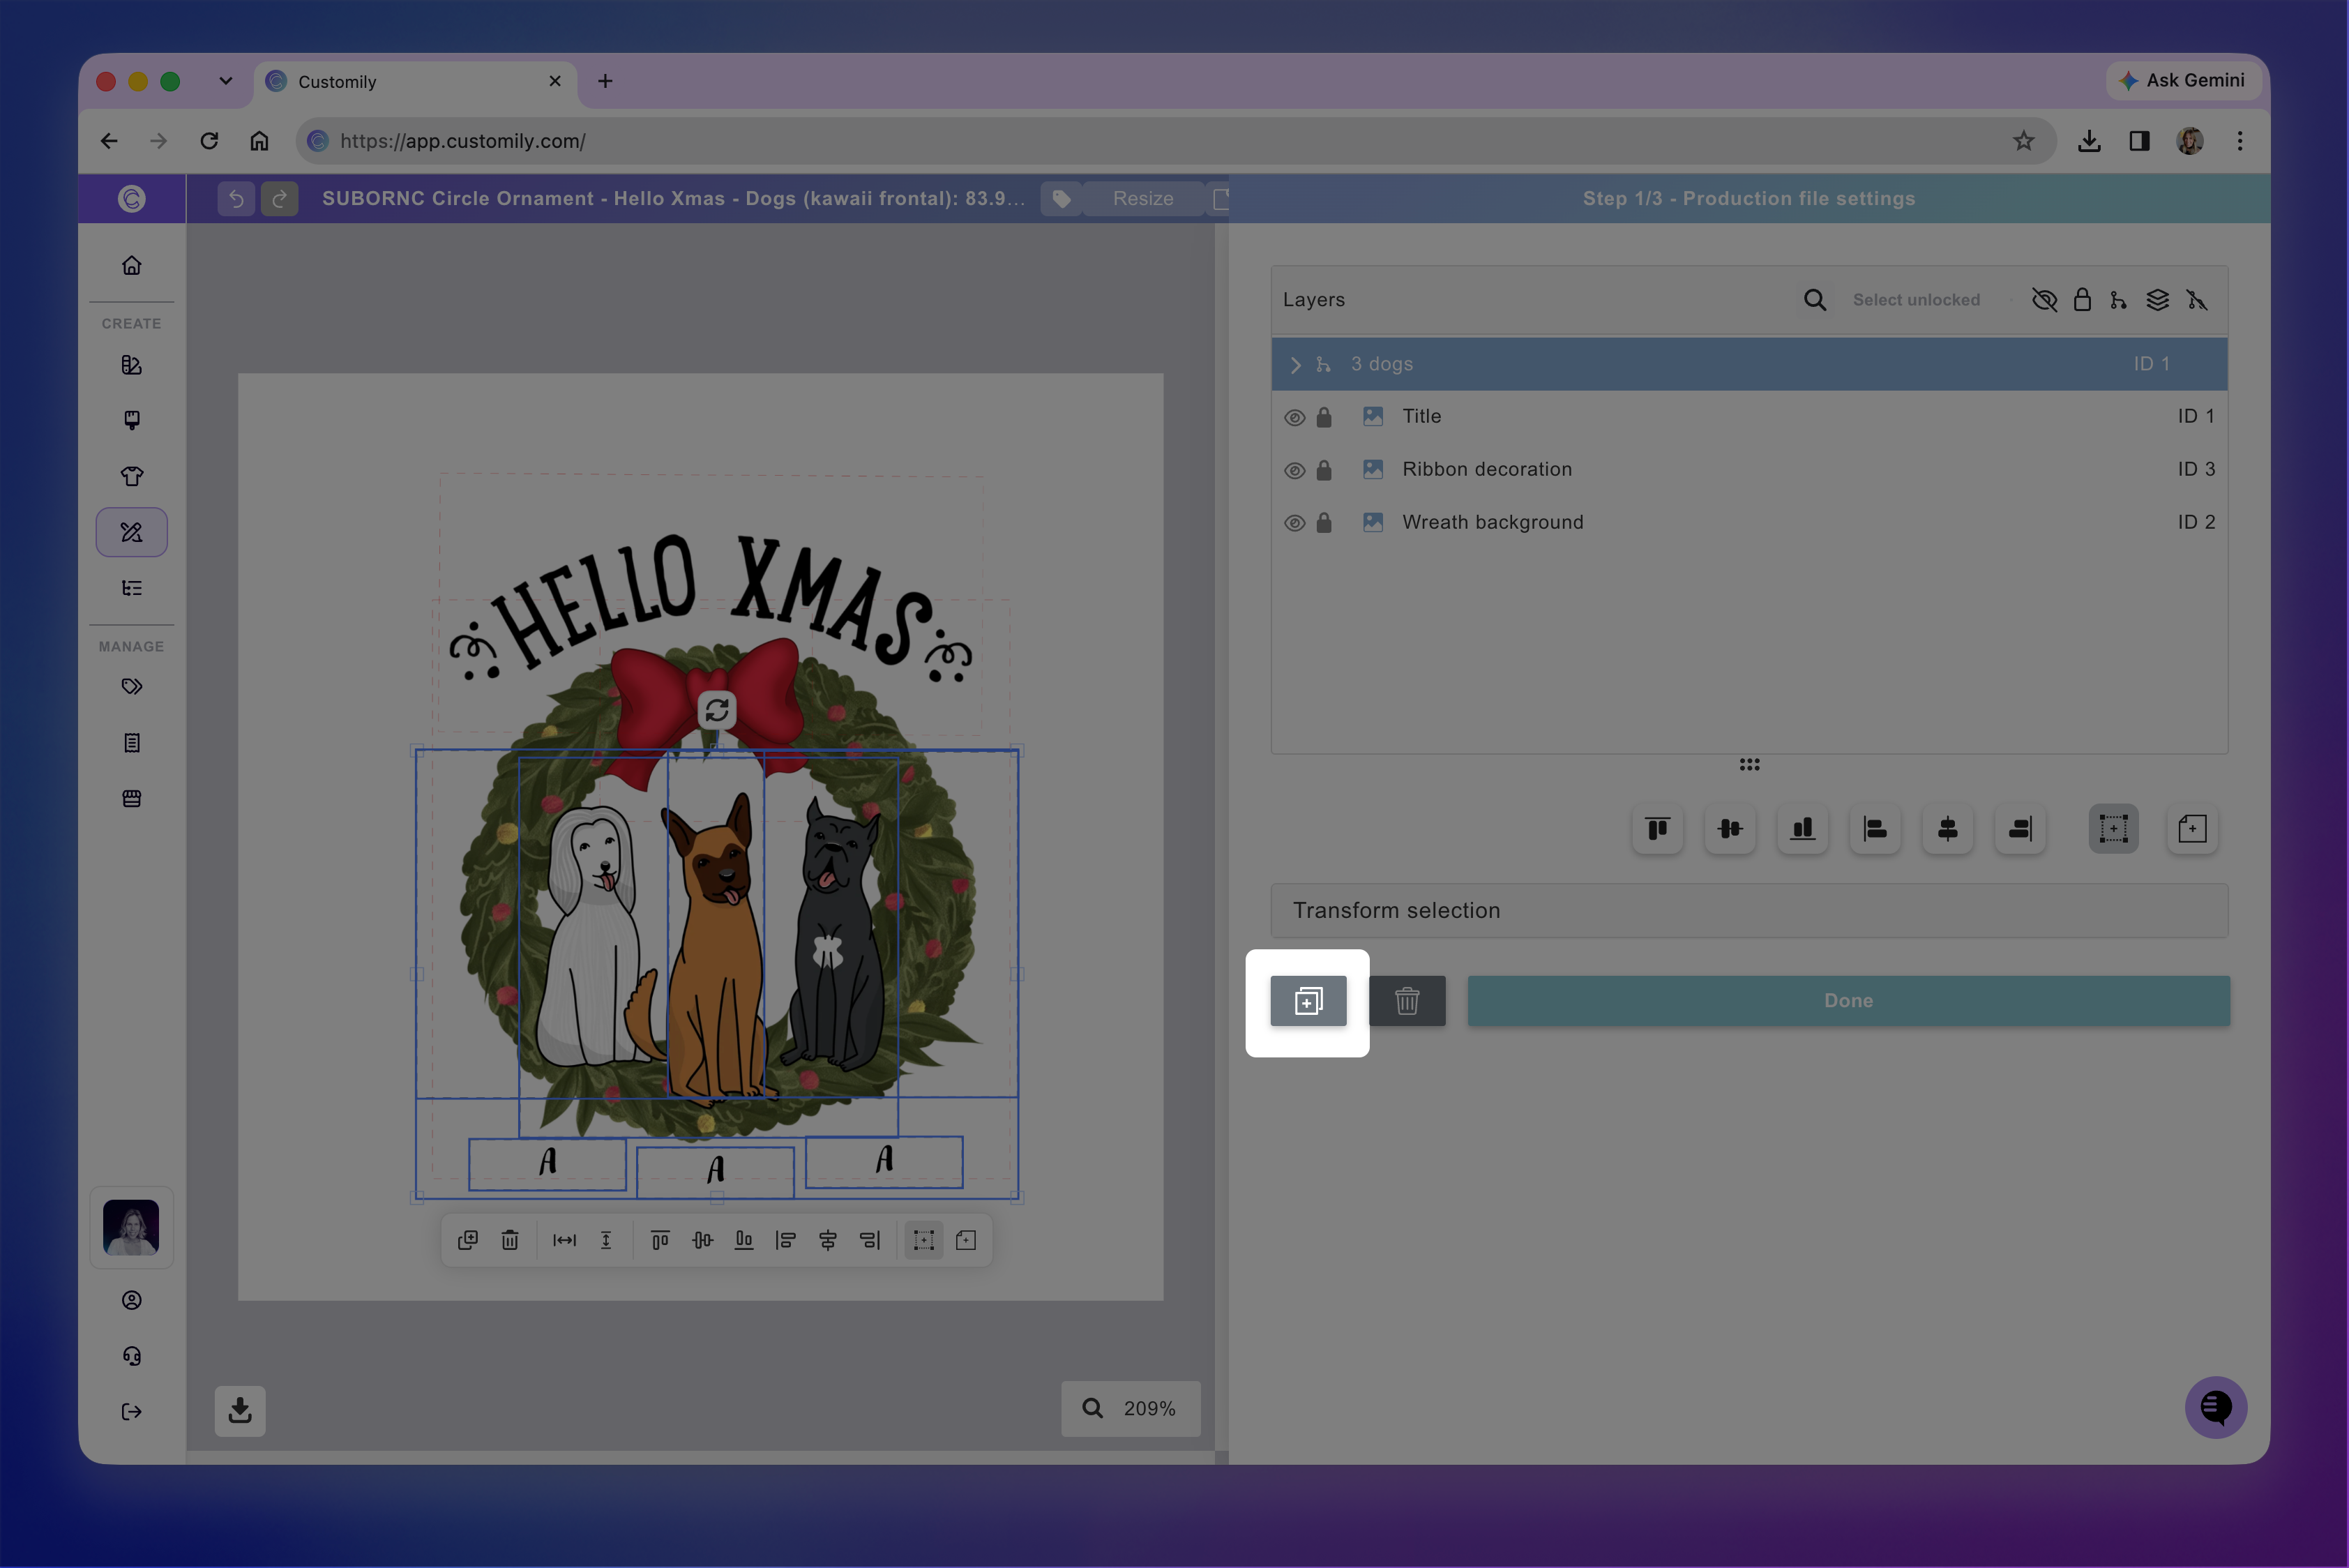The width and height of the screenshot is (2349, 1568).
Task: Align selection to top in right panel
Action: pos(1657,829)
